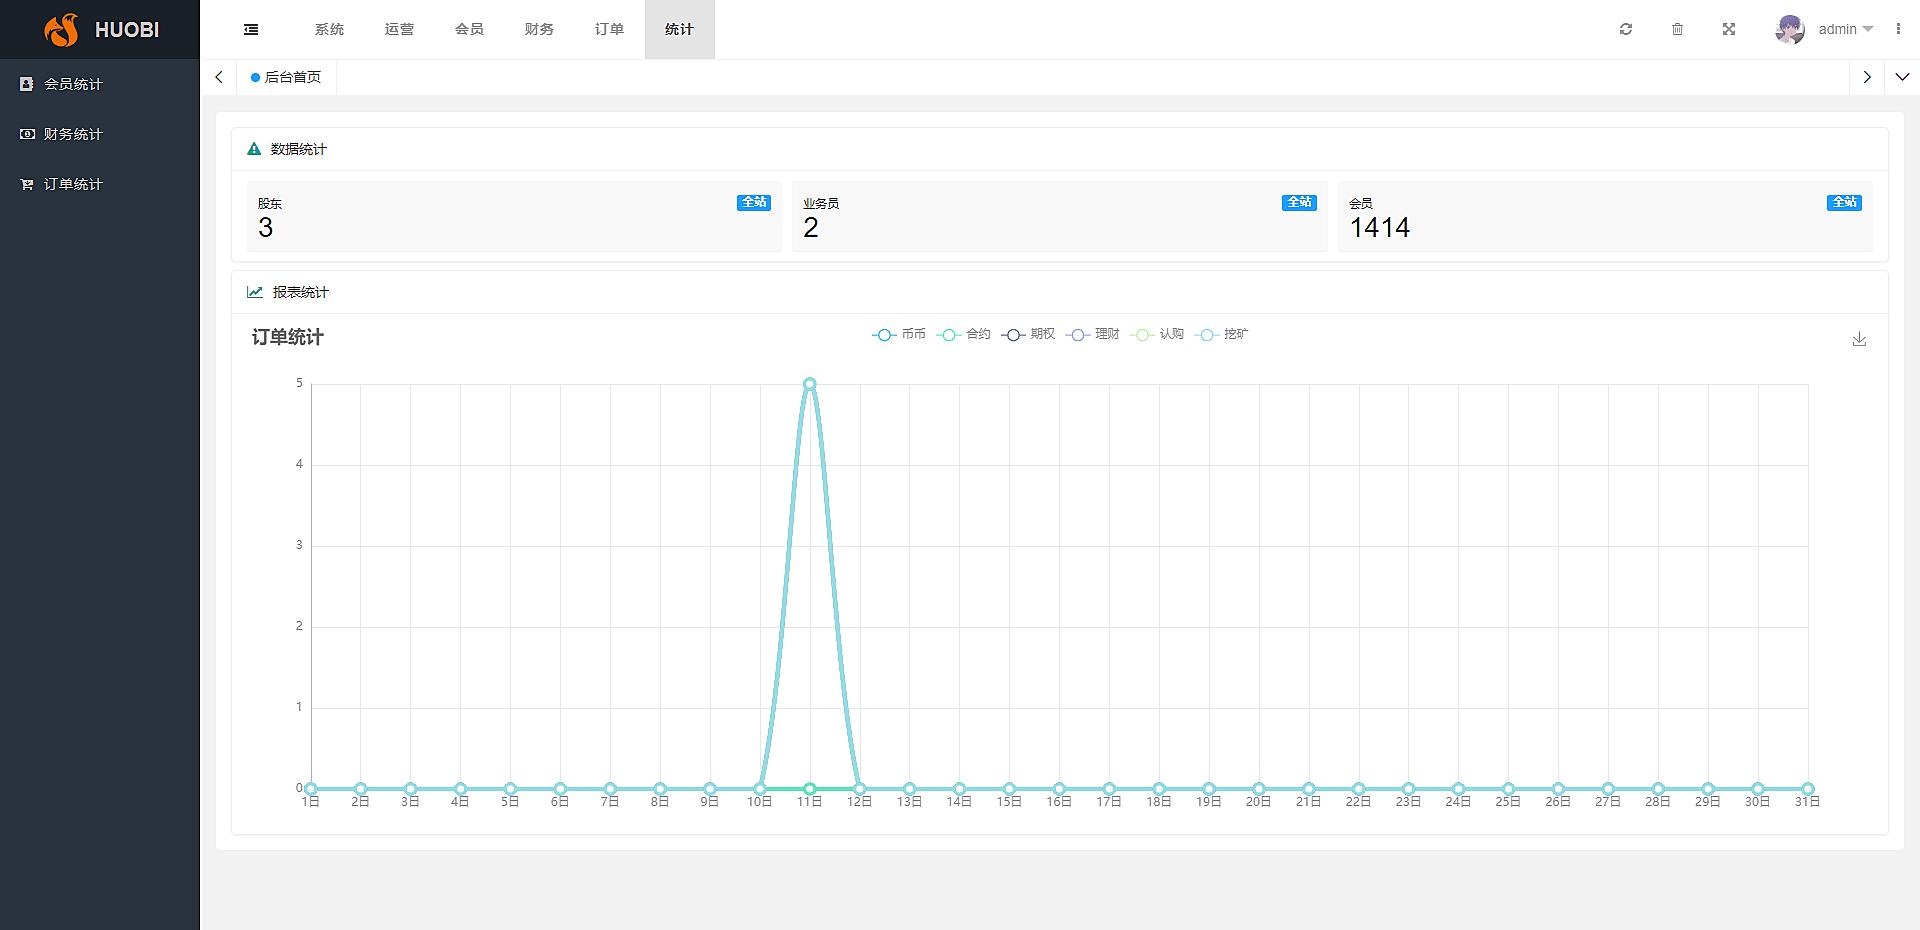
Task: Open 会员统计 in the sidebar
Action: click(x=73, y=84)
